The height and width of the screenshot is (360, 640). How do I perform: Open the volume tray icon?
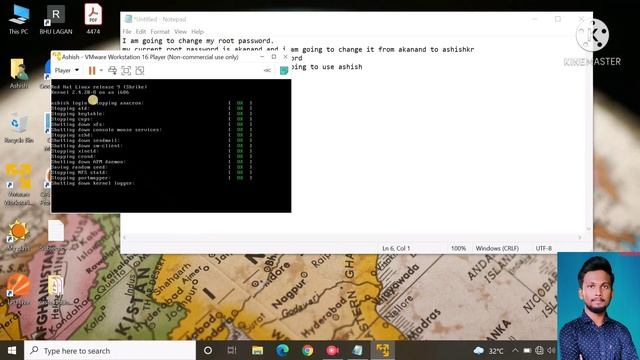pyautogui.click(x=551, y=351)
